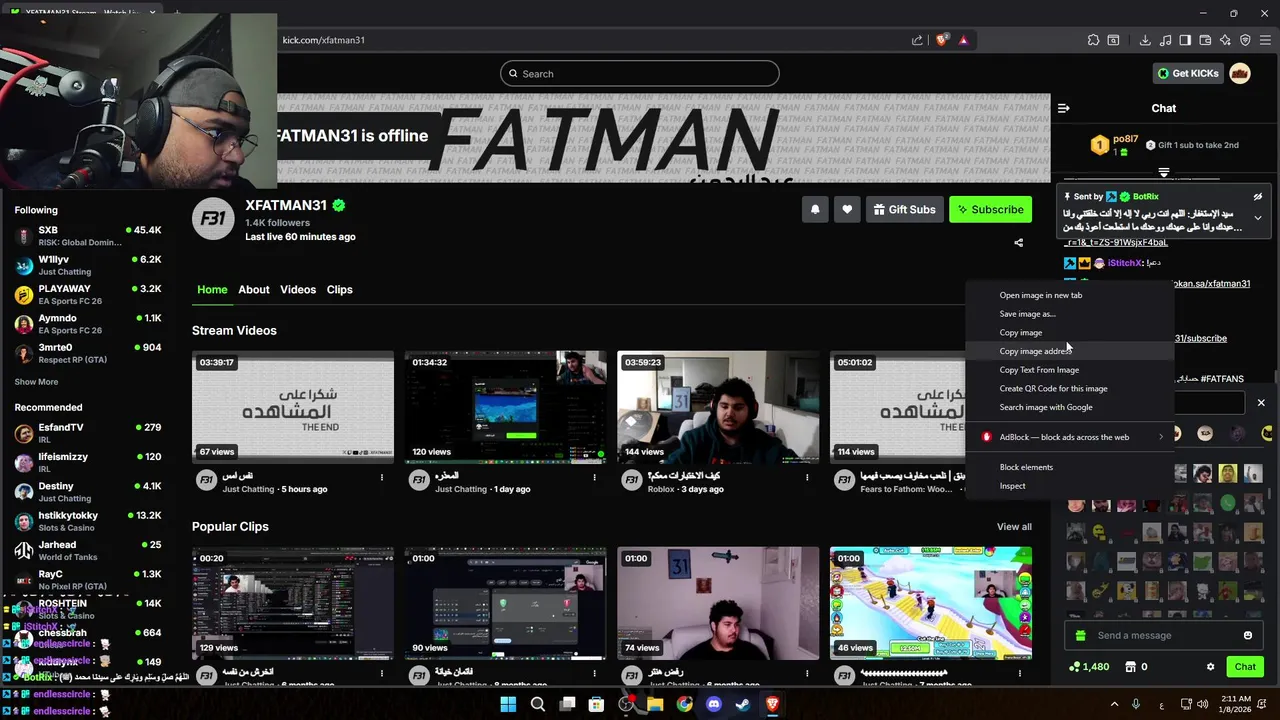Image resolution: width=1280 pixels, height=720 pixels.
Task: Expand the AdBlock submenu arrow
Action: click(1161, 437)
